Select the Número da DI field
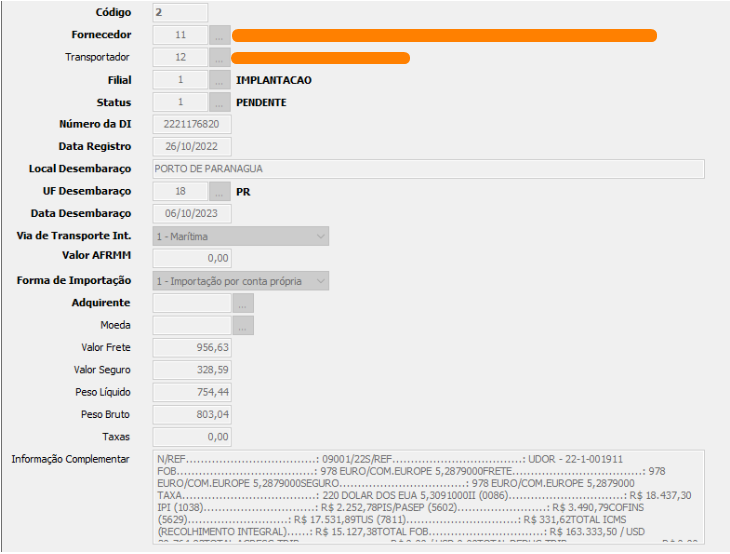Image resolution: width=730 pixels, height=554 pixels. coord(192,124)
